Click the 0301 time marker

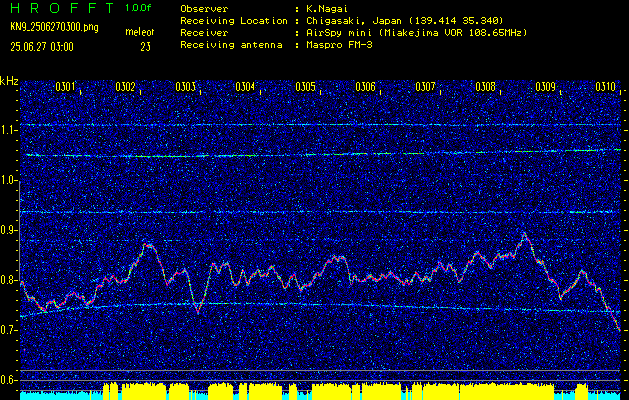point(65,86)
